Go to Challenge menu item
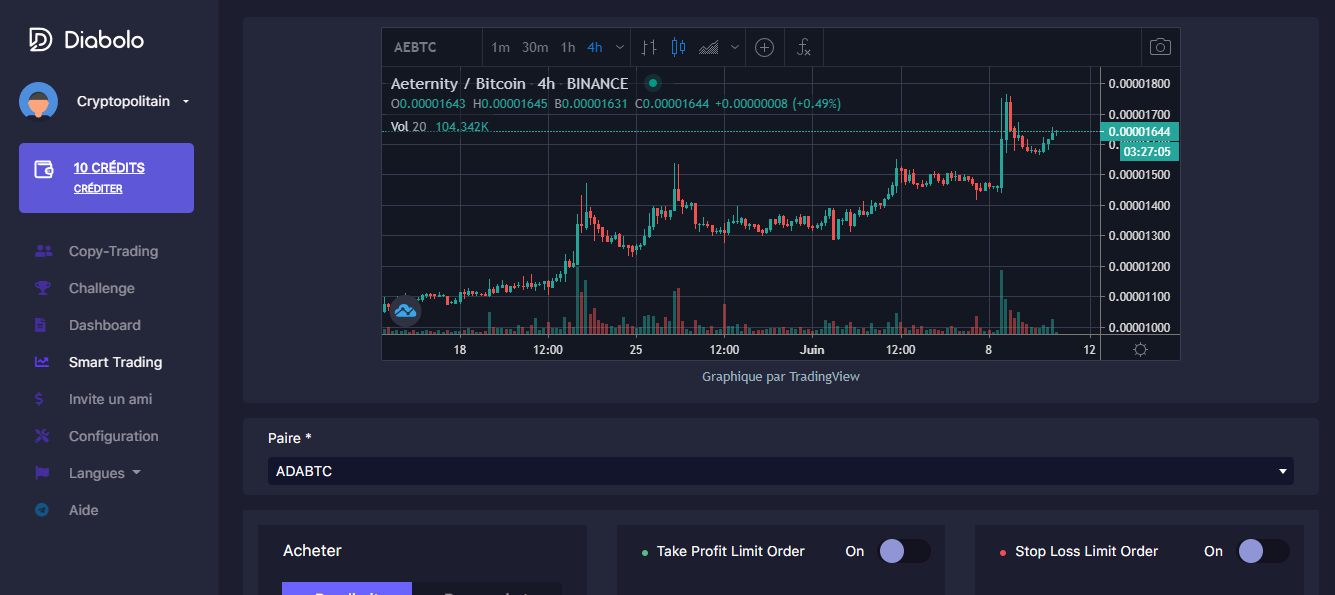 (x=101, y=288)
